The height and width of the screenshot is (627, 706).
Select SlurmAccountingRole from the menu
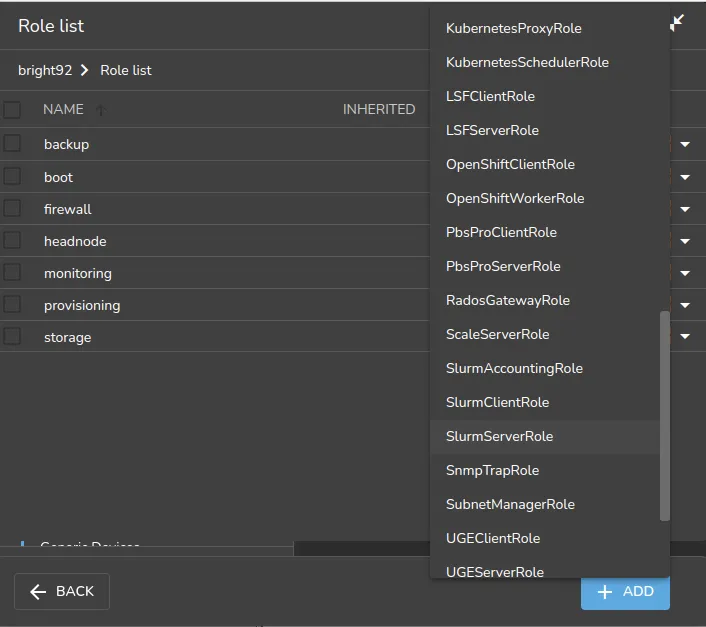pos(545,368)
